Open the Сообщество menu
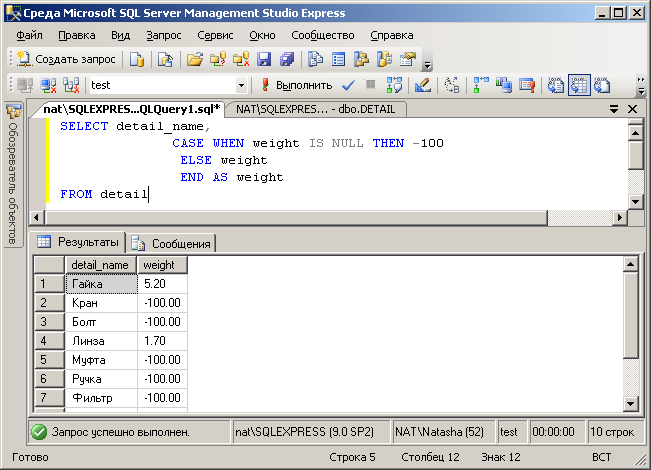651x470 pixels. point(323,35)
